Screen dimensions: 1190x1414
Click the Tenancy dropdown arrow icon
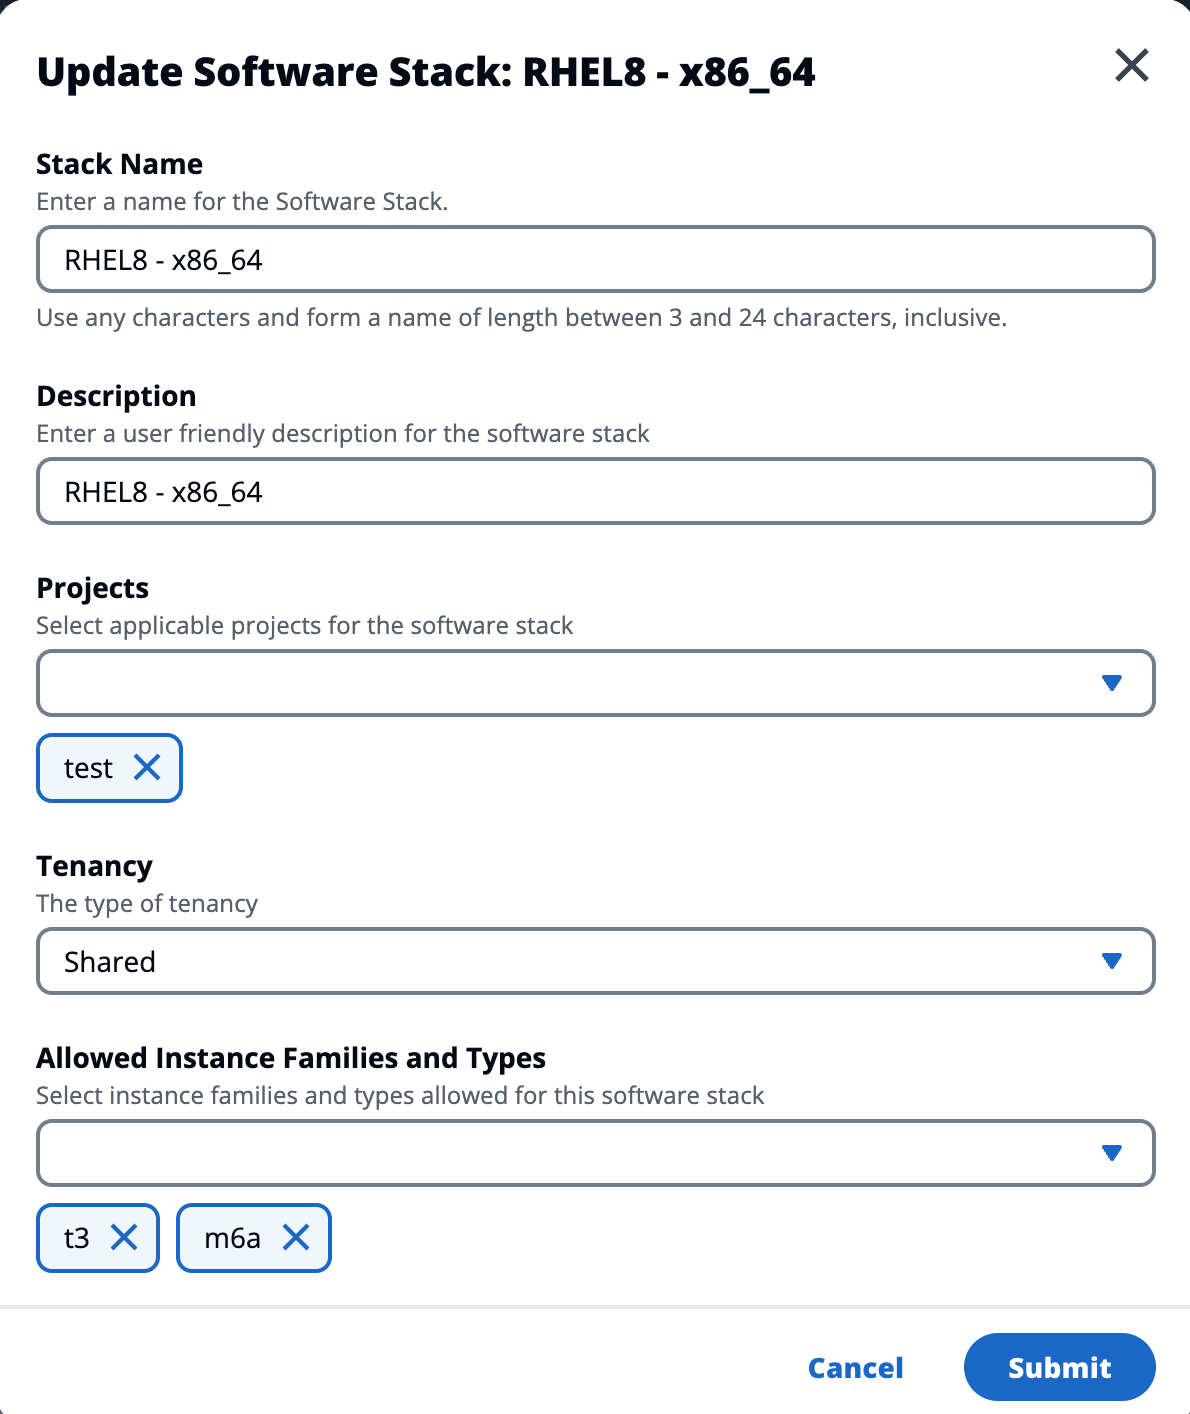pos(1111,961)
